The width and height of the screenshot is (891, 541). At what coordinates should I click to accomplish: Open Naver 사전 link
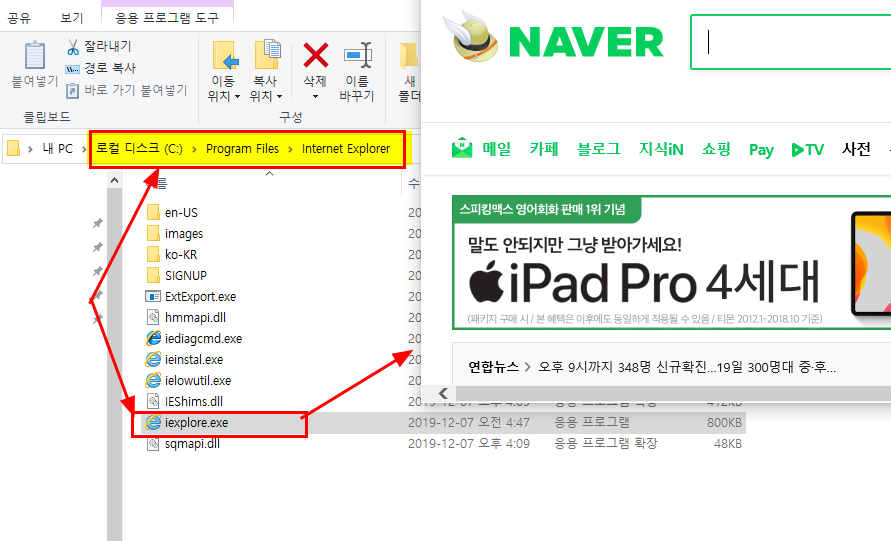click(x=856, y=149)
